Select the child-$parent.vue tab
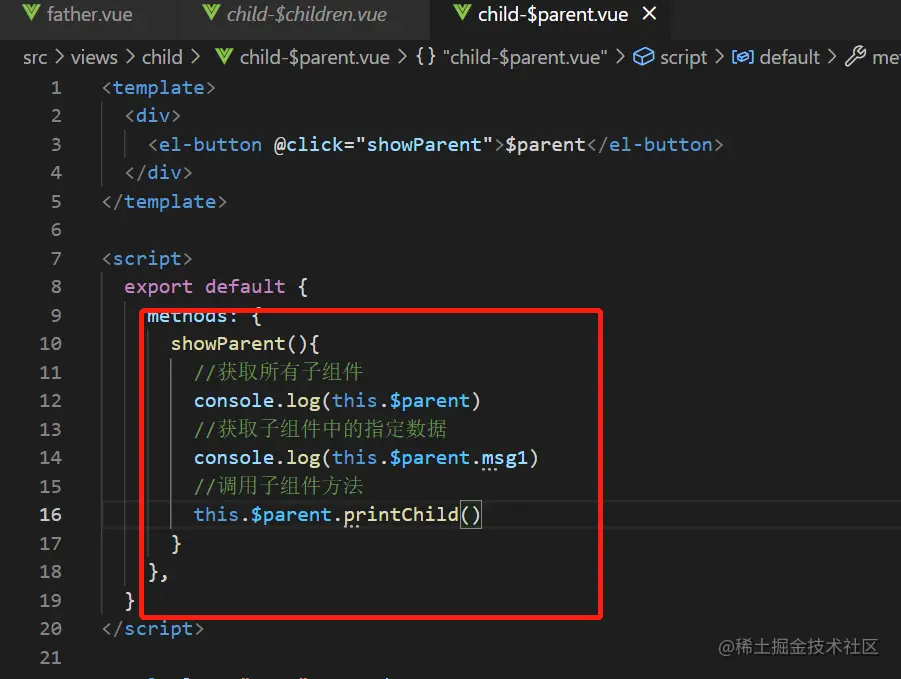 click(x=552, y=14)
